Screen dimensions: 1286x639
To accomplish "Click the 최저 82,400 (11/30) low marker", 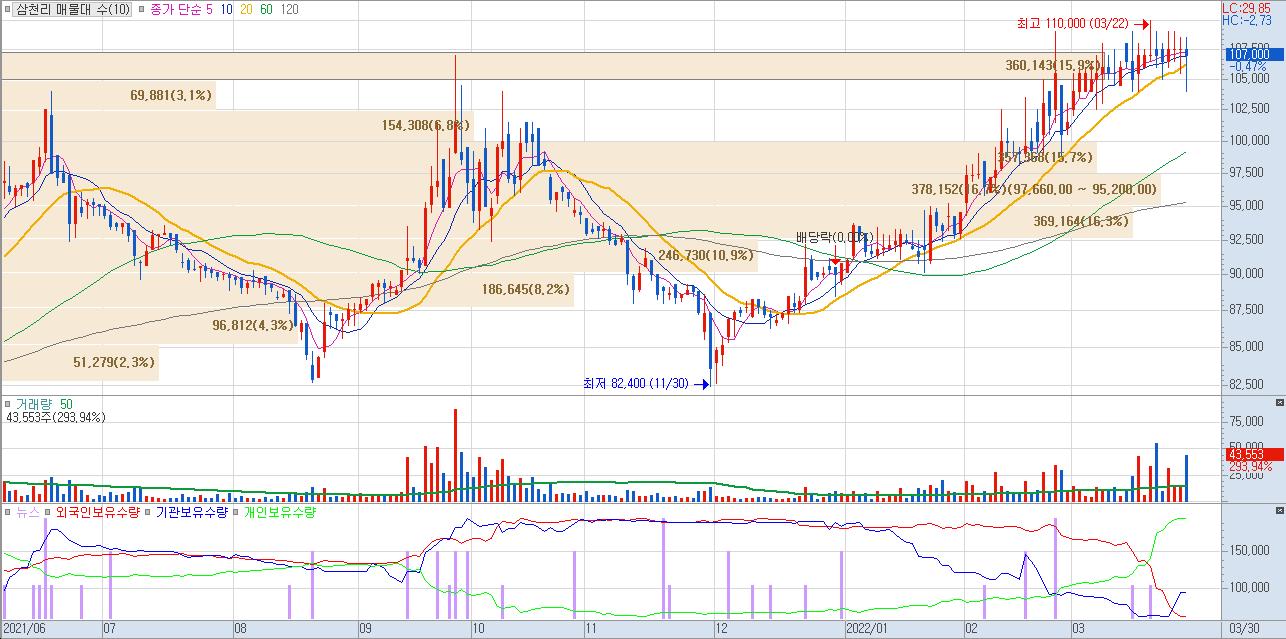I will pos(646,383).
